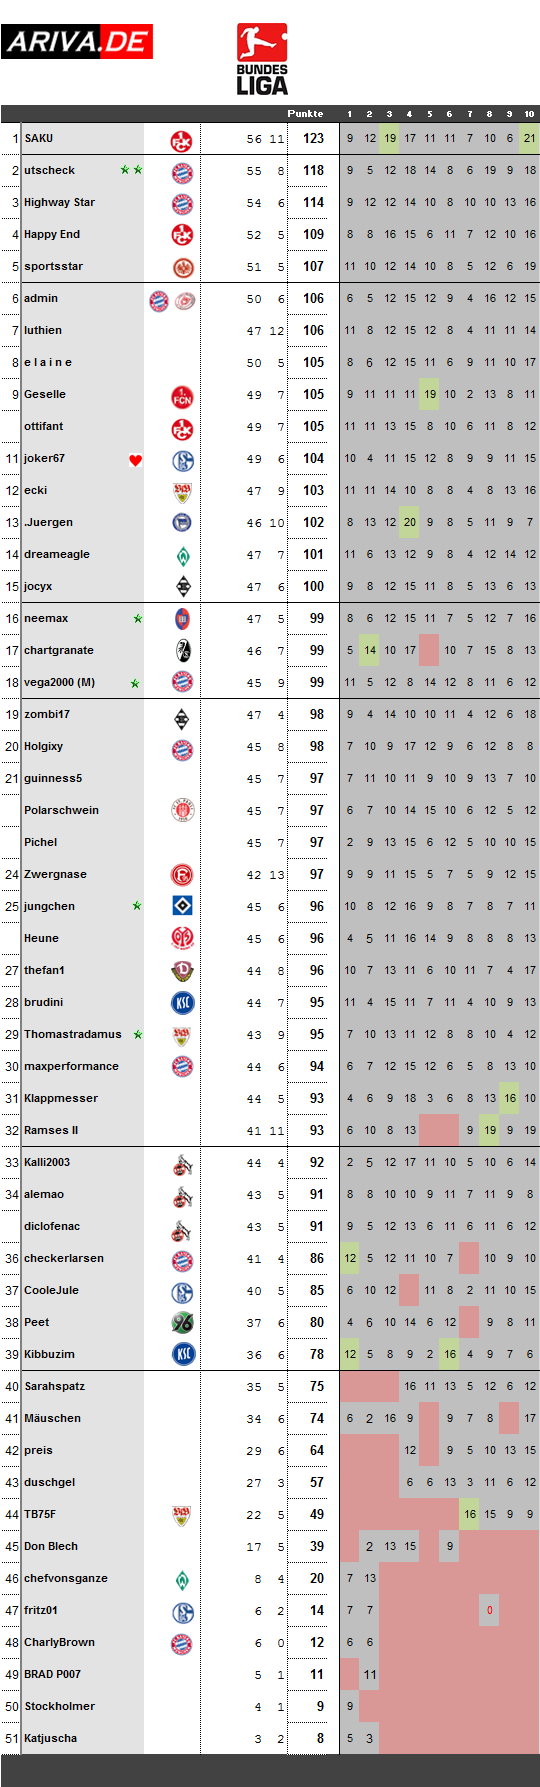Click the club crest next to SAKU
Viewport: 540px width, 1787px height.
pyautogui.click(x=182, y=139)
